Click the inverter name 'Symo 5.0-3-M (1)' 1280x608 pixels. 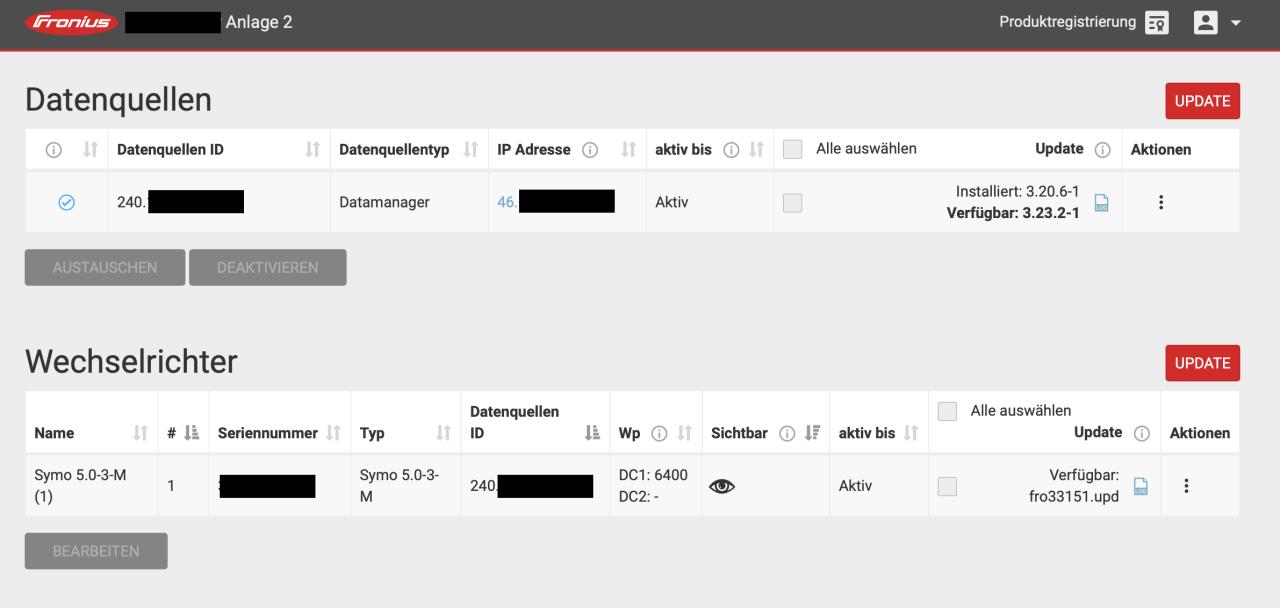[80, 486]
